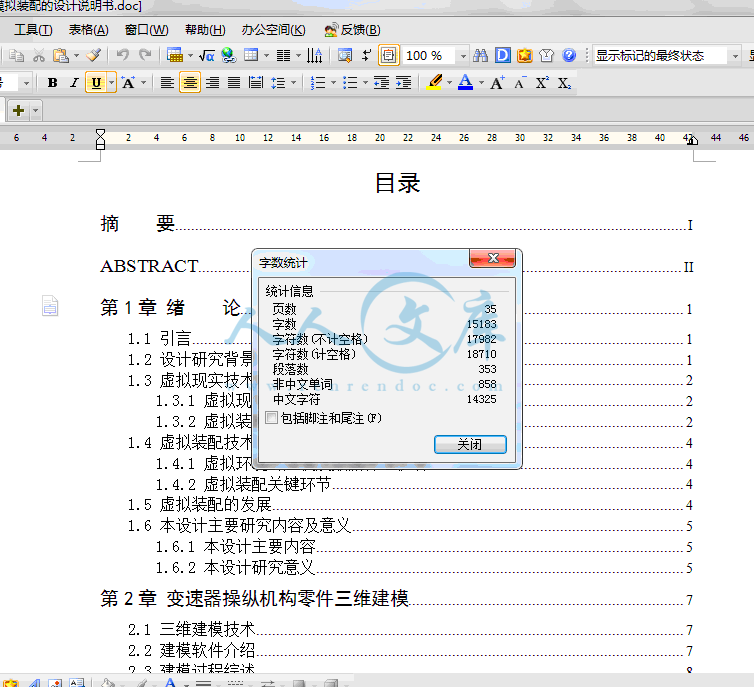Open help with question mark icon
The height and width of the screenshot is (687, 754).
point(569,55)
